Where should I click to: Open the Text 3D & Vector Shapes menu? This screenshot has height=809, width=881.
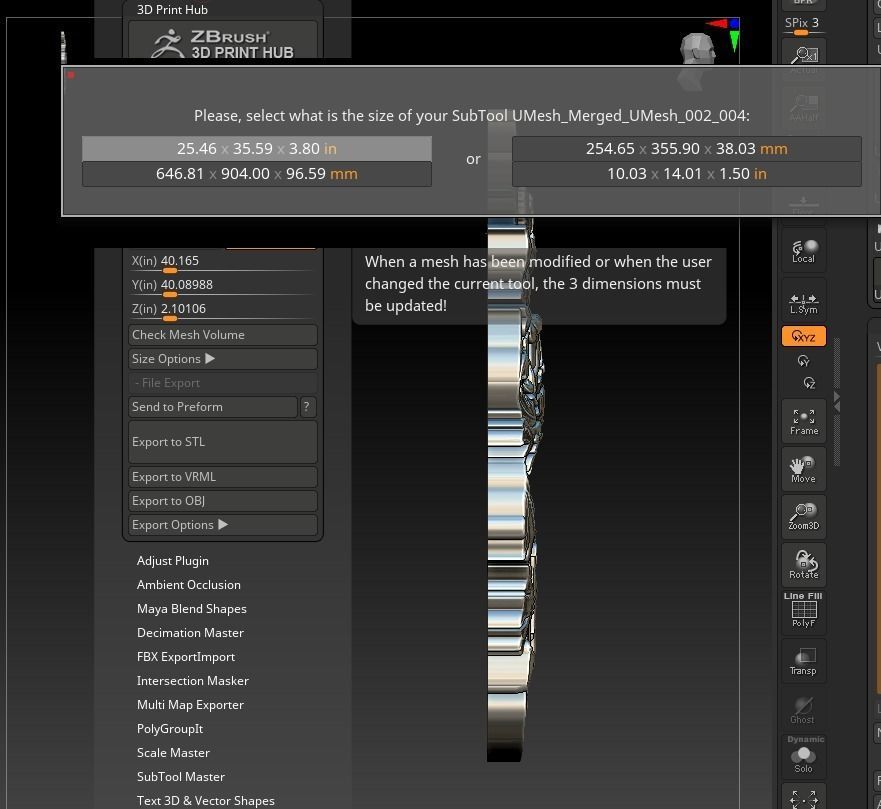click(x=206, y=801)
